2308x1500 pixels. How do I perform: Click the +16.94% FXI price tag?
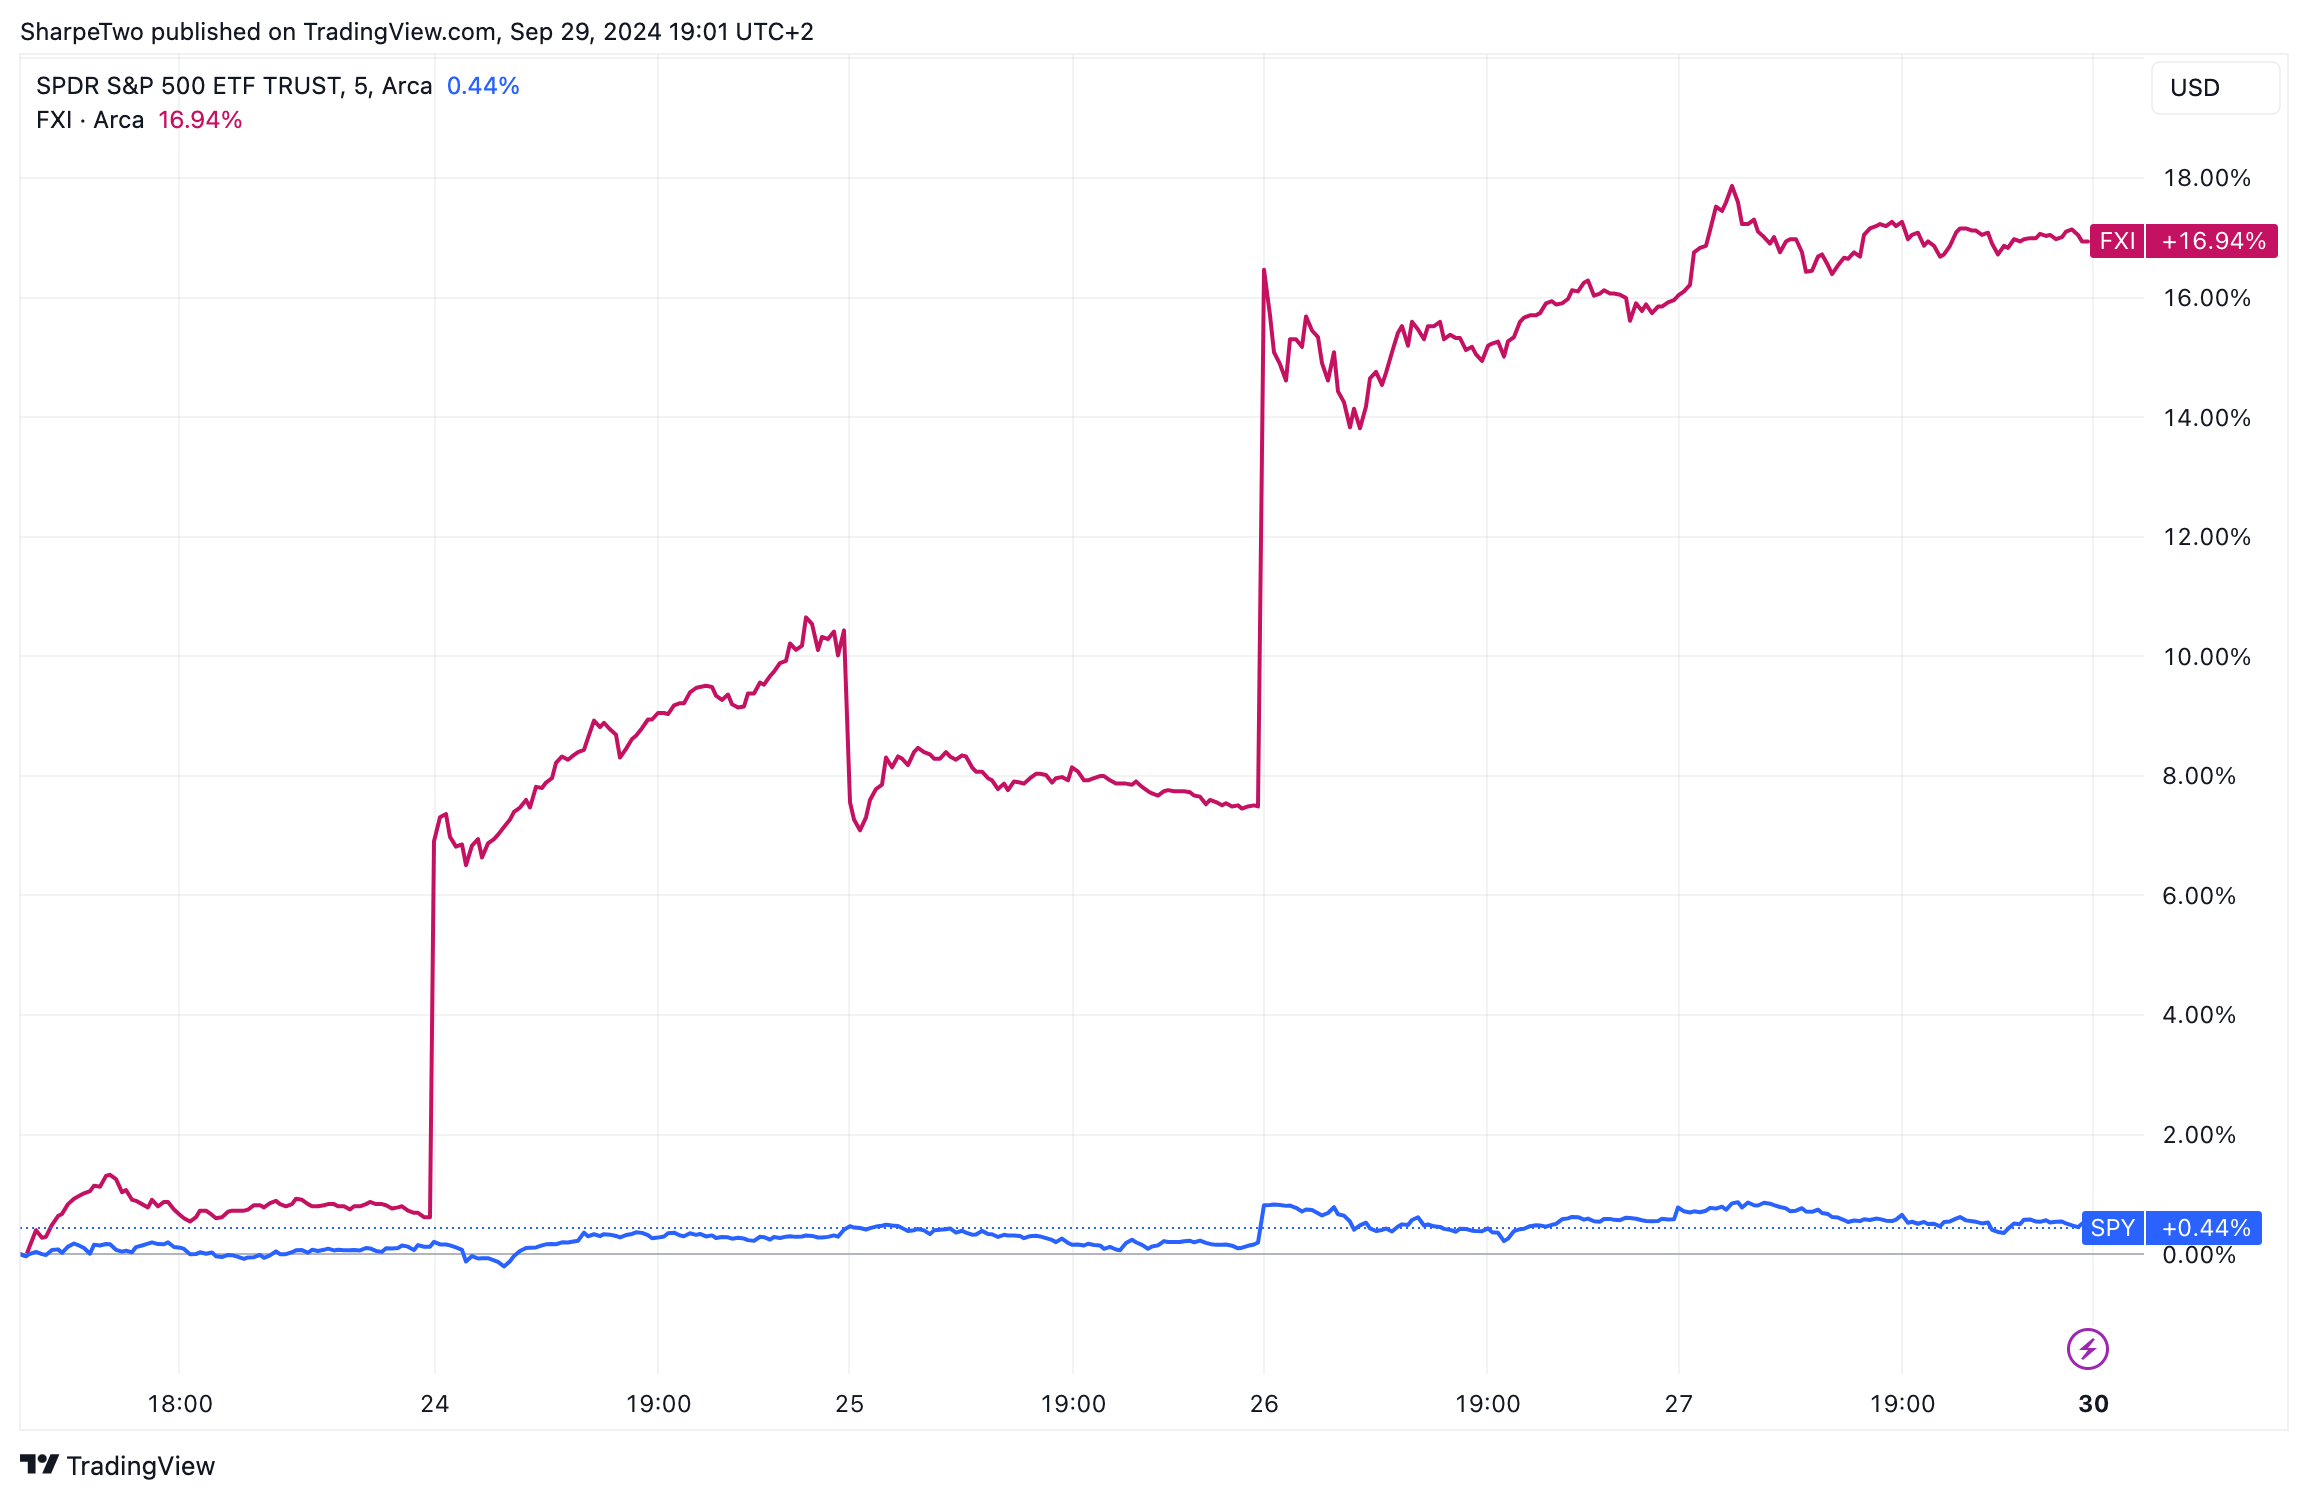2212,241
